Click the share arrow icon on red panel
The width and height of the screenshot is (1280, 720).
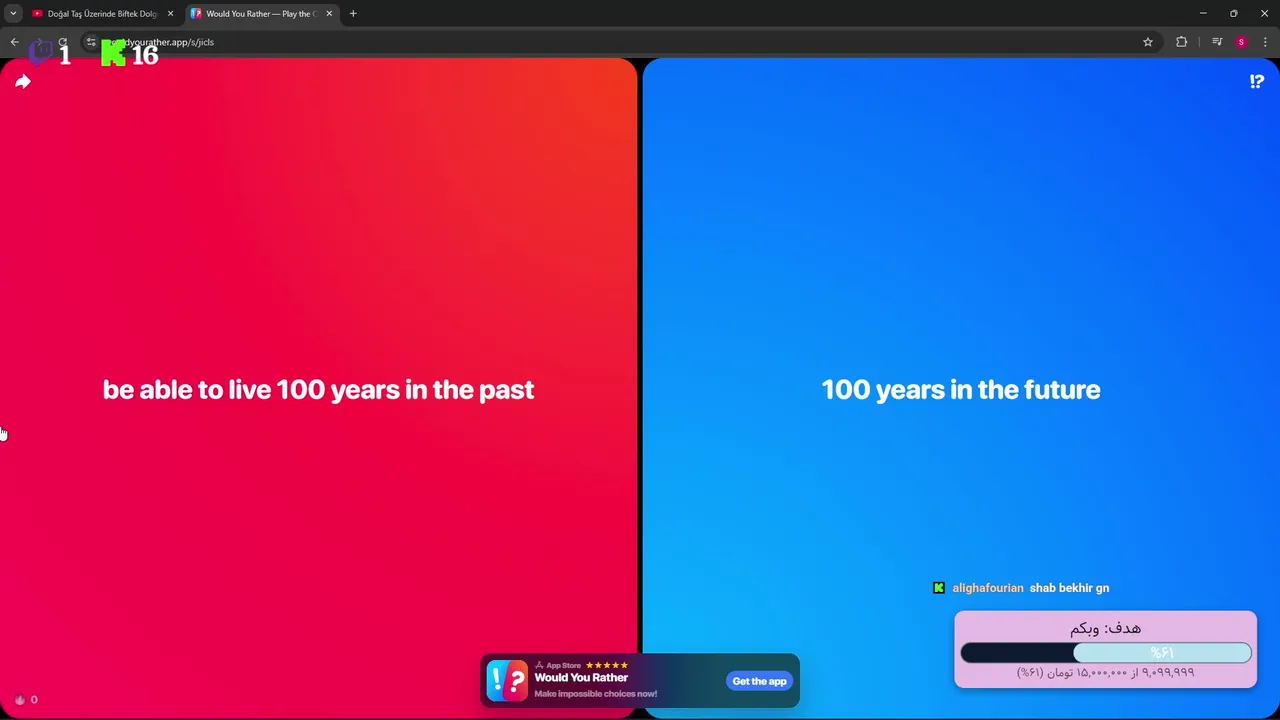coord(23,82)
